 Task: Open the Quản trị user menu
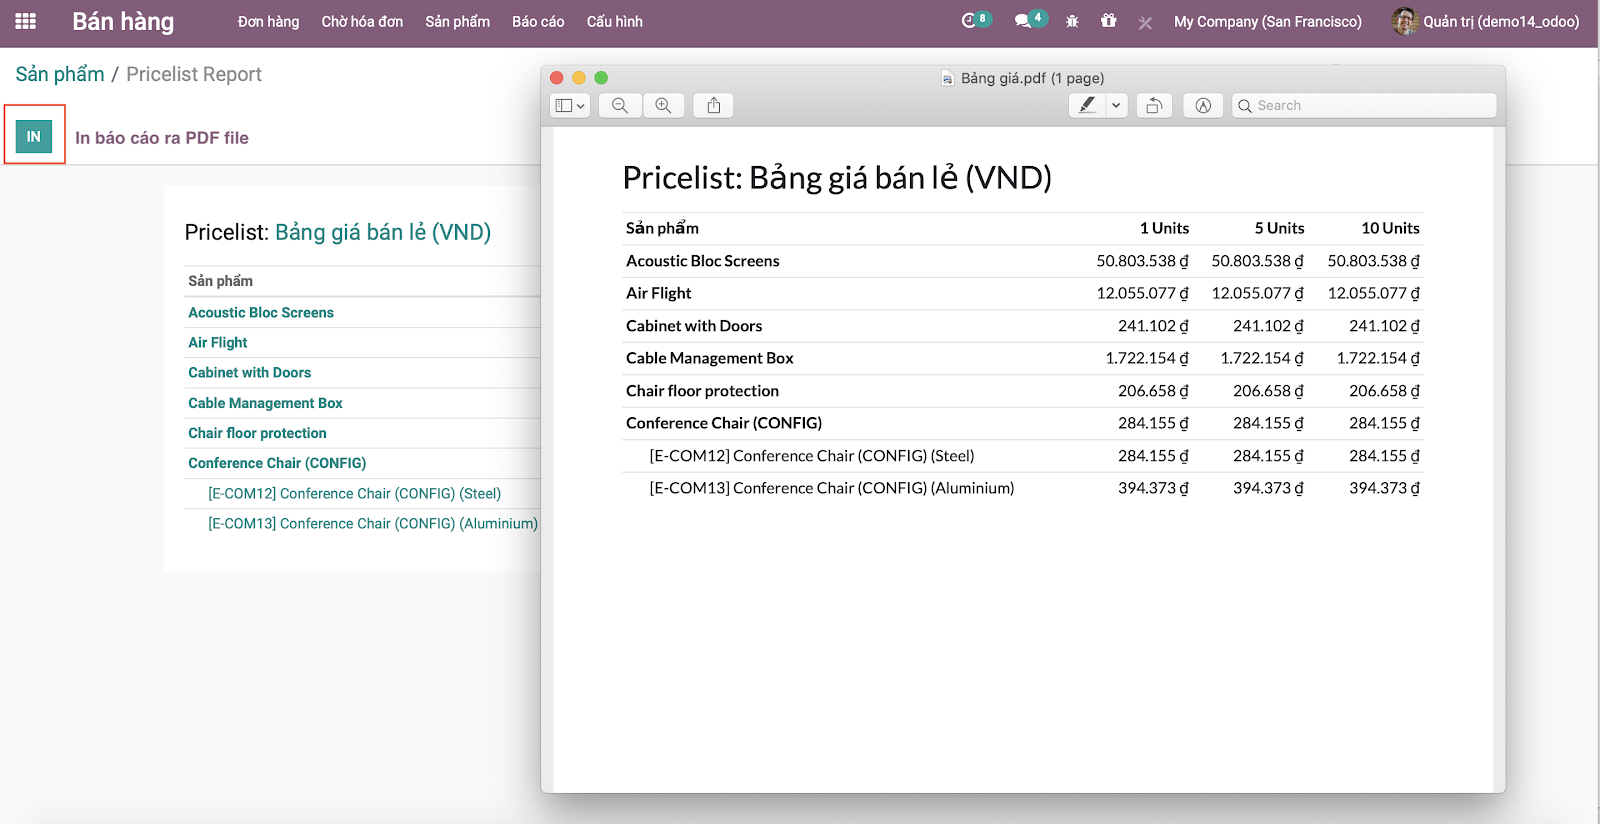[1486, 21]
